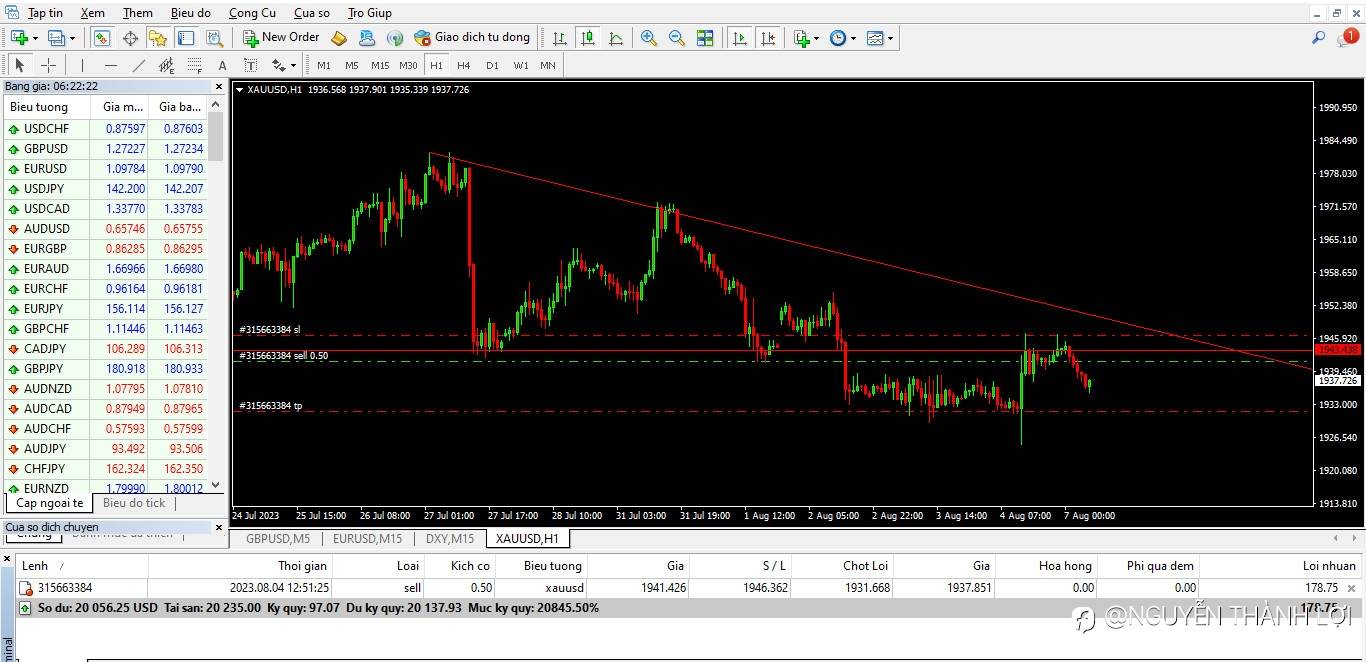Select the trendline drawing tool
Image resolution: width=1366 pixels, height=662 pixels.
point(138,65)
